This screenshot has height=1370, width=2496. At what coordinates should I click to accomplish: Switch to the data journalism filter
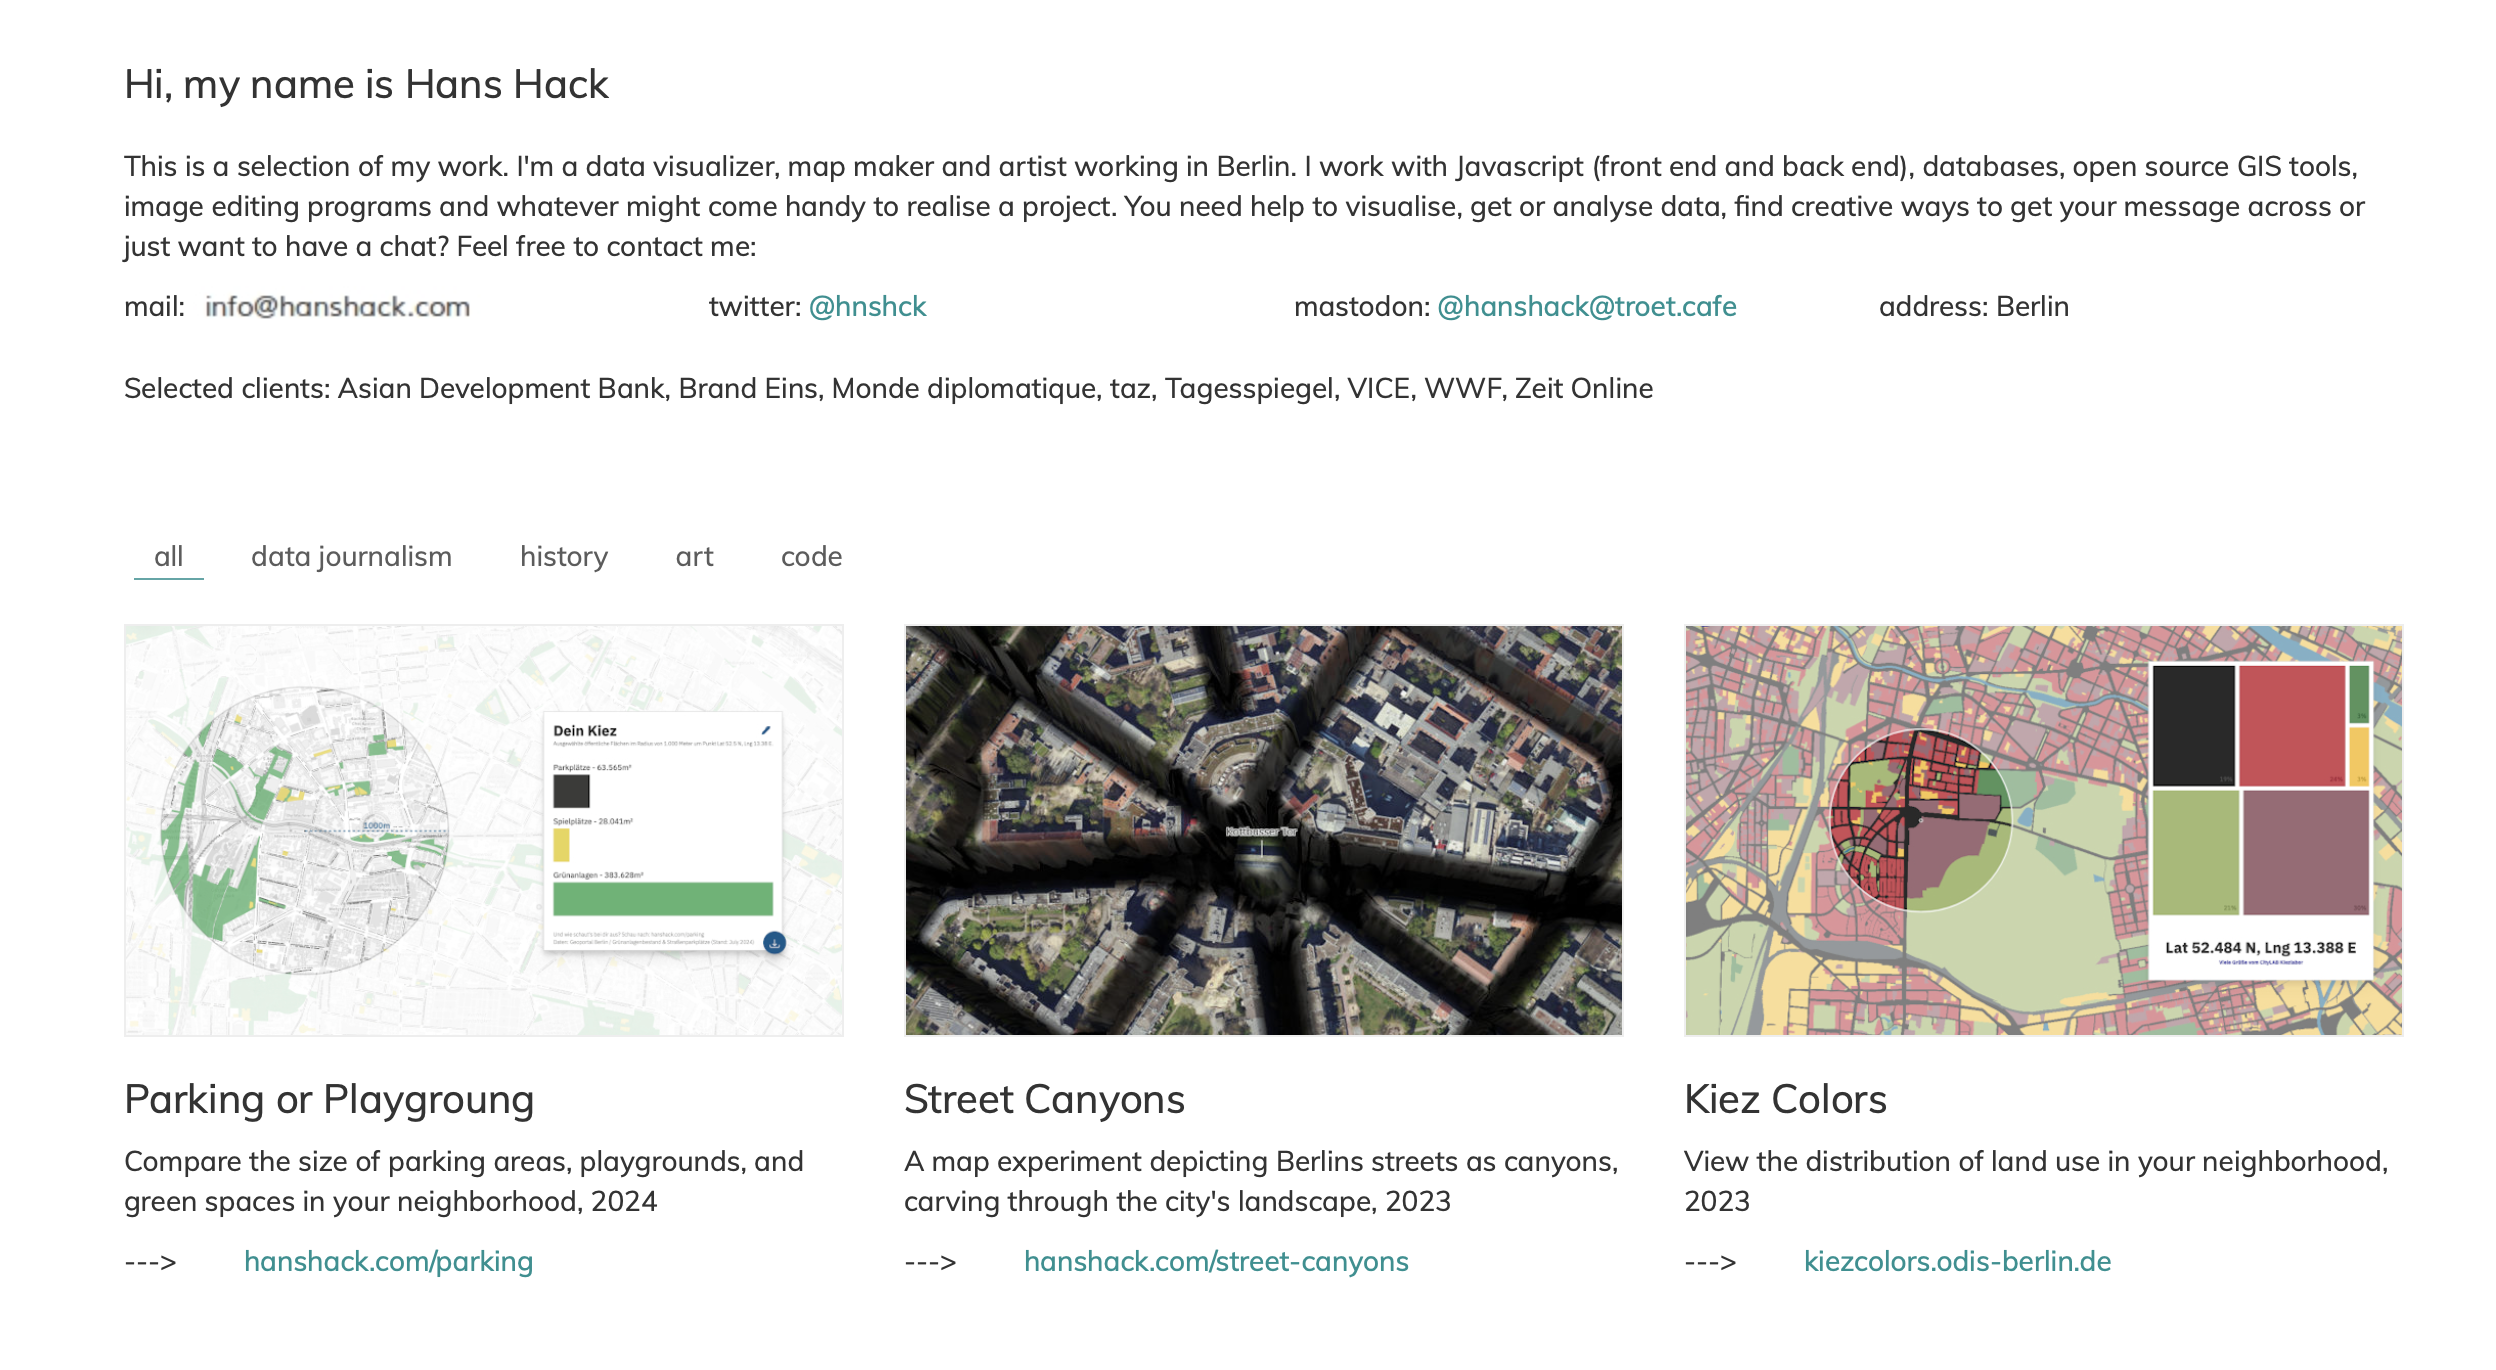tap(351, 556)
